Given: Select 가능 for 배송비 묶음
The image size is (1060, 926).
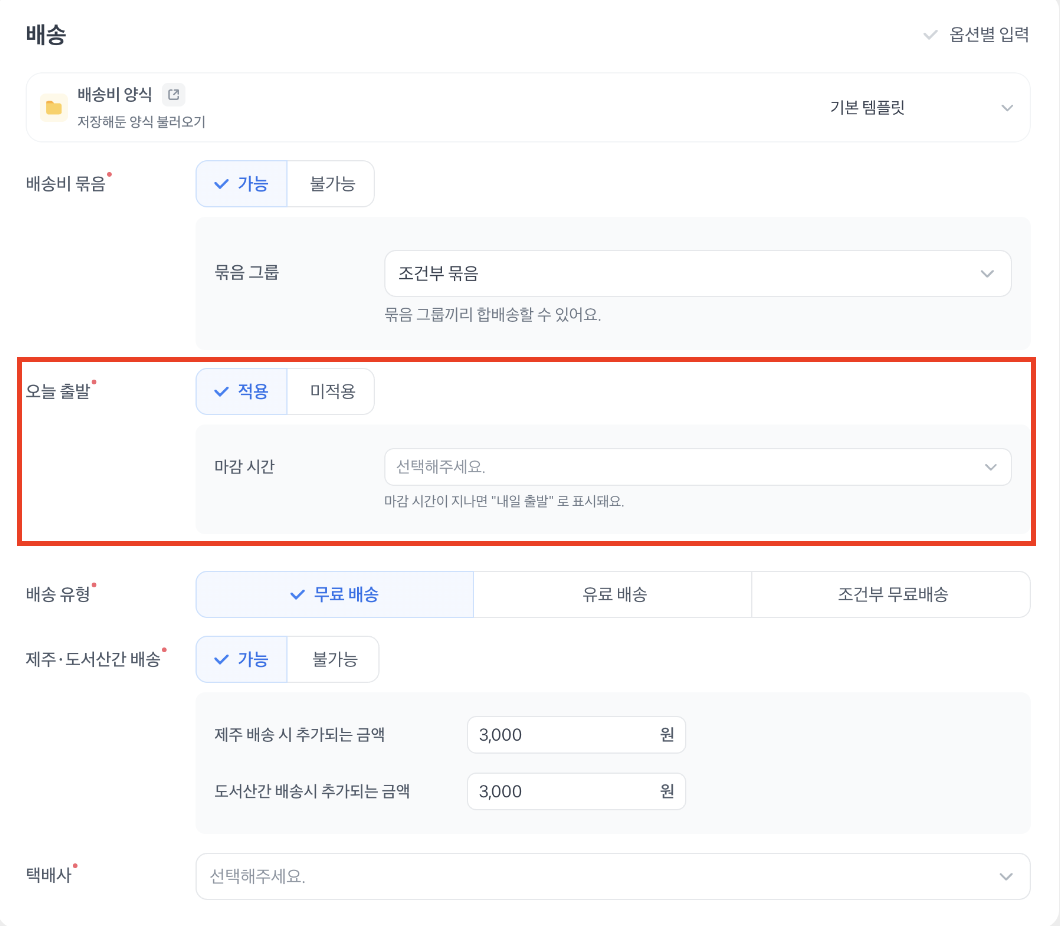Looking at the screenshot, I should click(x=241, y=184).
